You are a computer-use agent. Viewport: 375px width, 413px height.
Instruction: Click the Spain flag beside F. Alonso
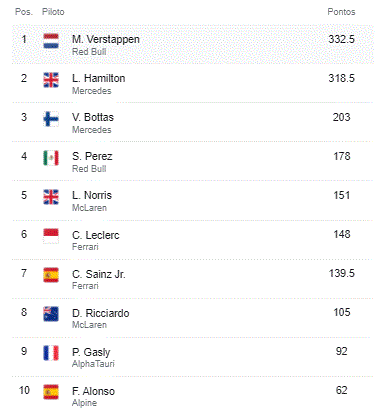[51, 392]
